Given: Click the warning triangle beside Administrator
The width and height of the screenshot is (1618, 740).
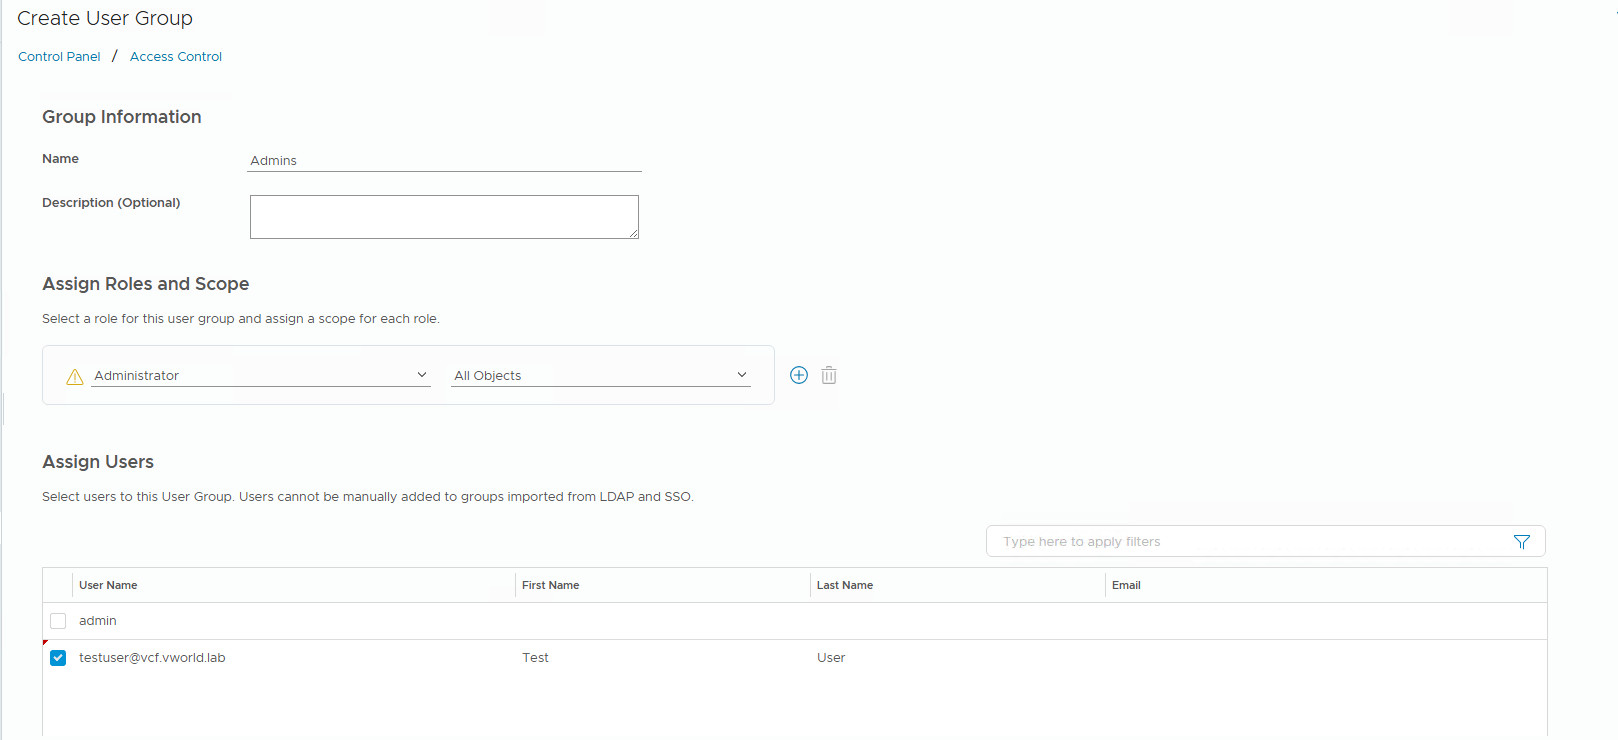Looking at the screenshot, I should 75,377.
